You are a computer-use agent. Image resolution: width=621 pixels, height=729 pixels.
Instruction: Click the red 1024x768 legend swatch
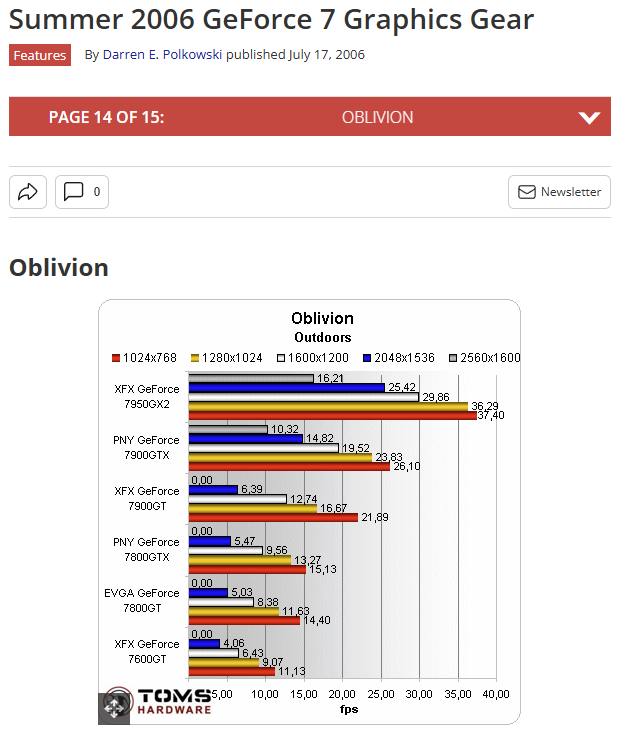(116, 358)
